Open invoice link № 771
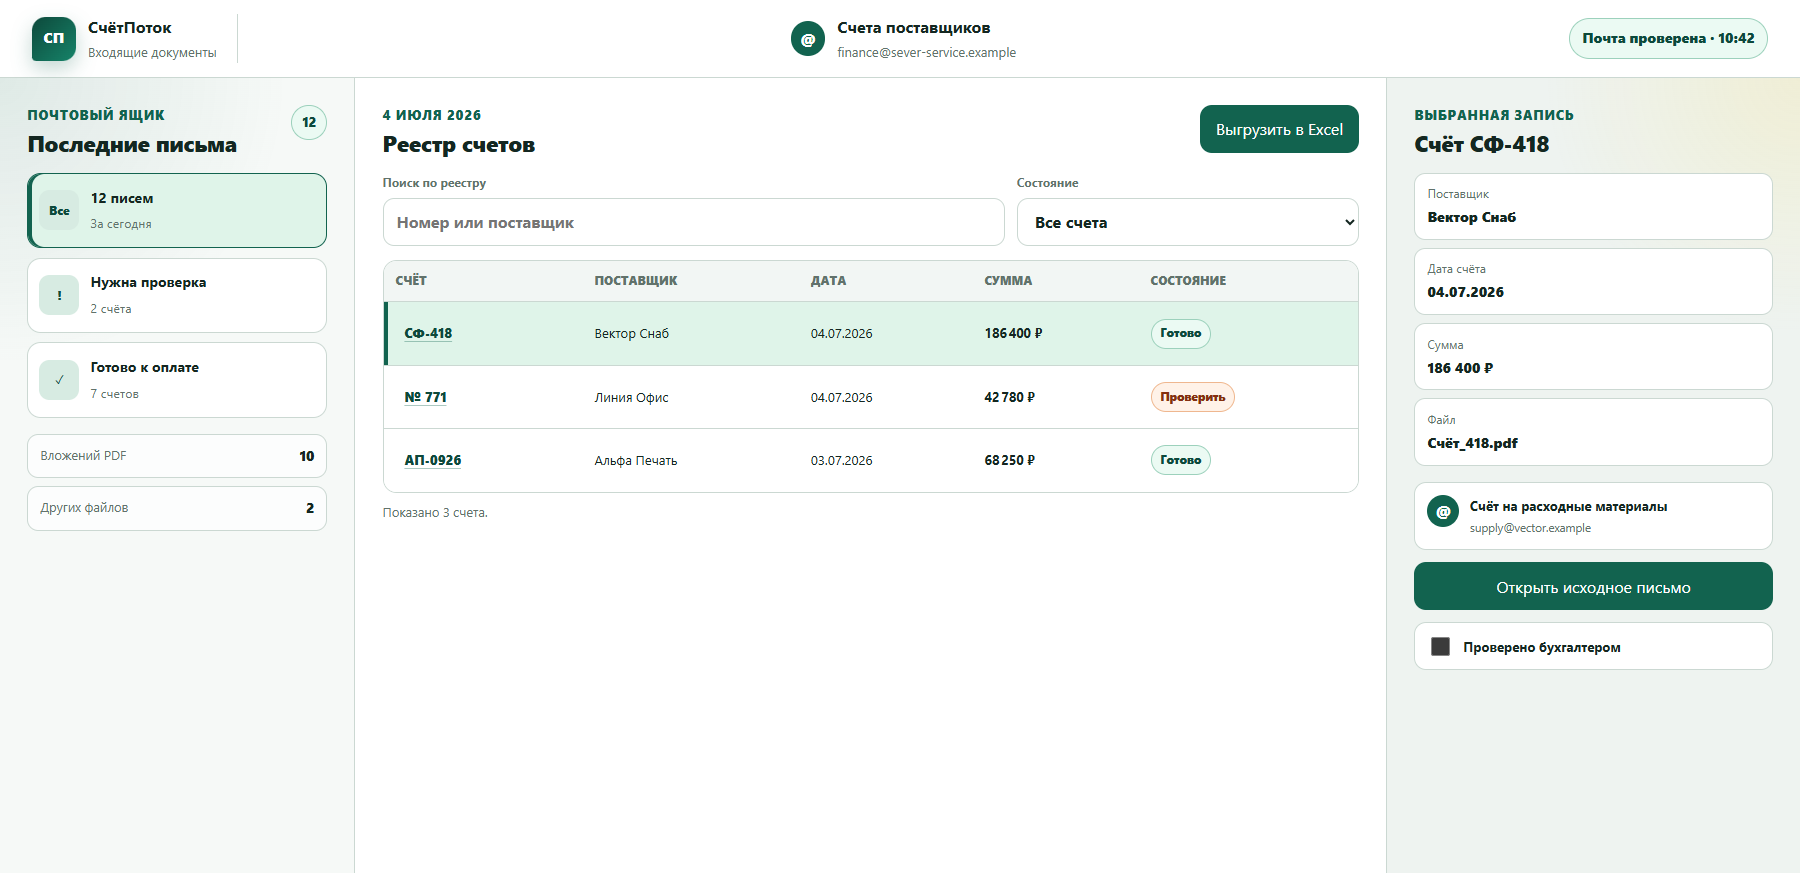Viewport: 1800px width, 873px height. pos(425,397)
